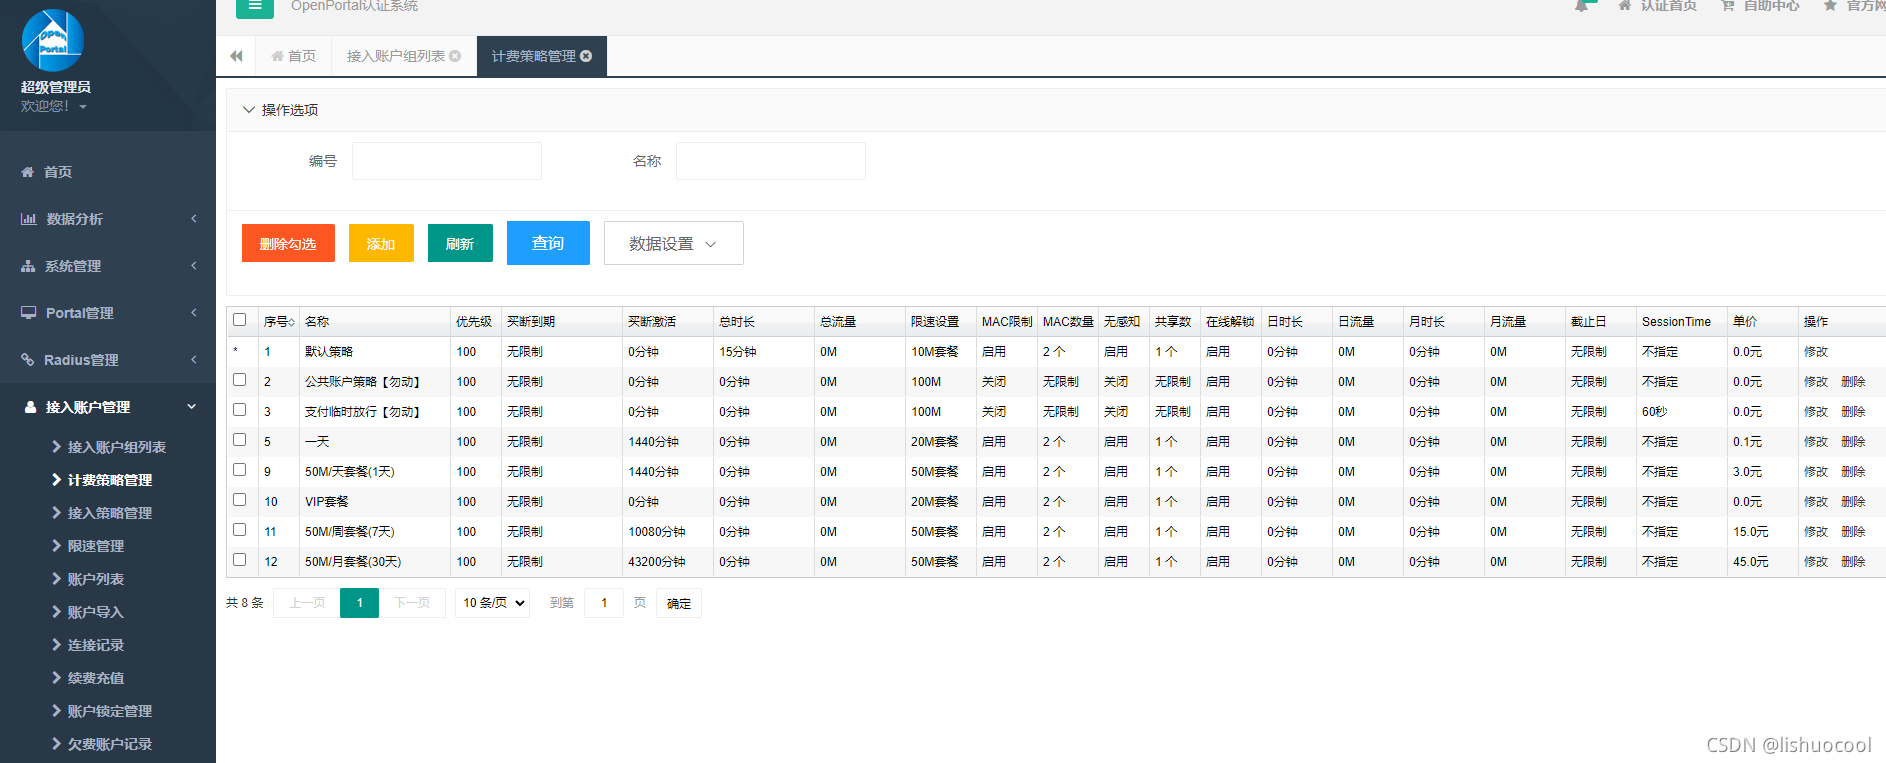Click the cart icon beside 自助中心
Viewport: 1886px width, 763px height.
click(1727, 5)
